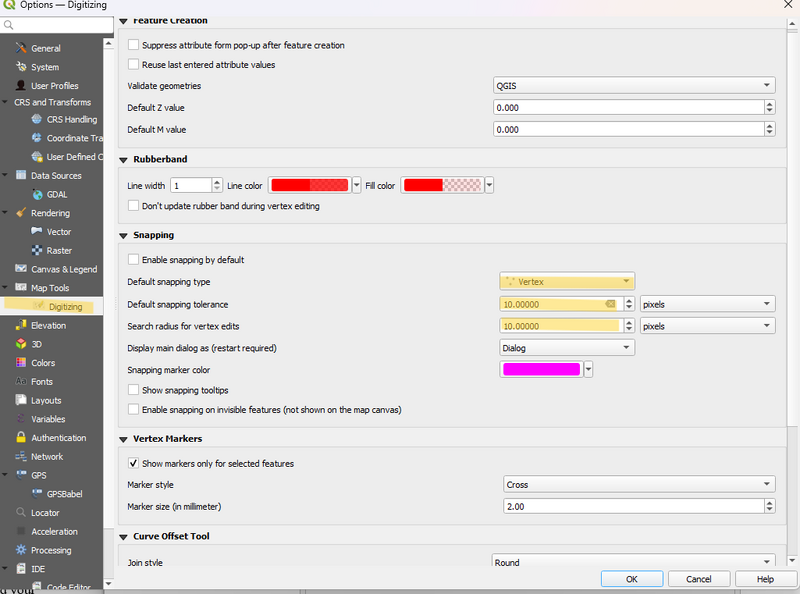Open search radius units dropdown

(x=708, y=326)
